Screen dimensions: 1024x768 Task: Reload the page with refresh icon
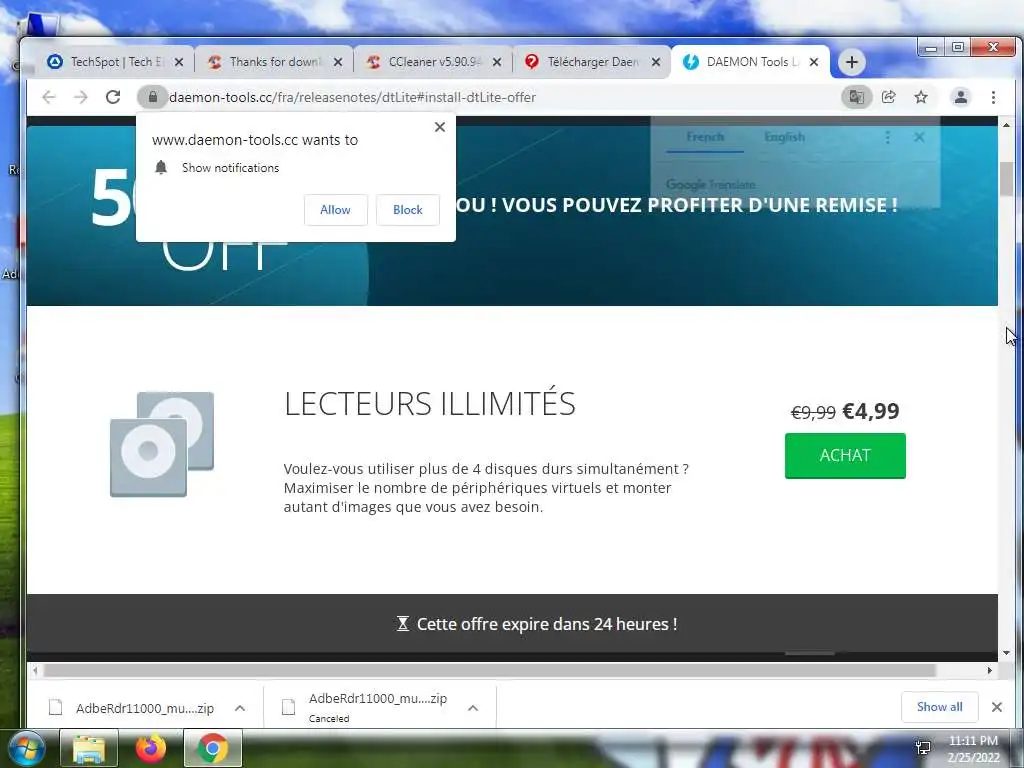click(x=113, y=97)
